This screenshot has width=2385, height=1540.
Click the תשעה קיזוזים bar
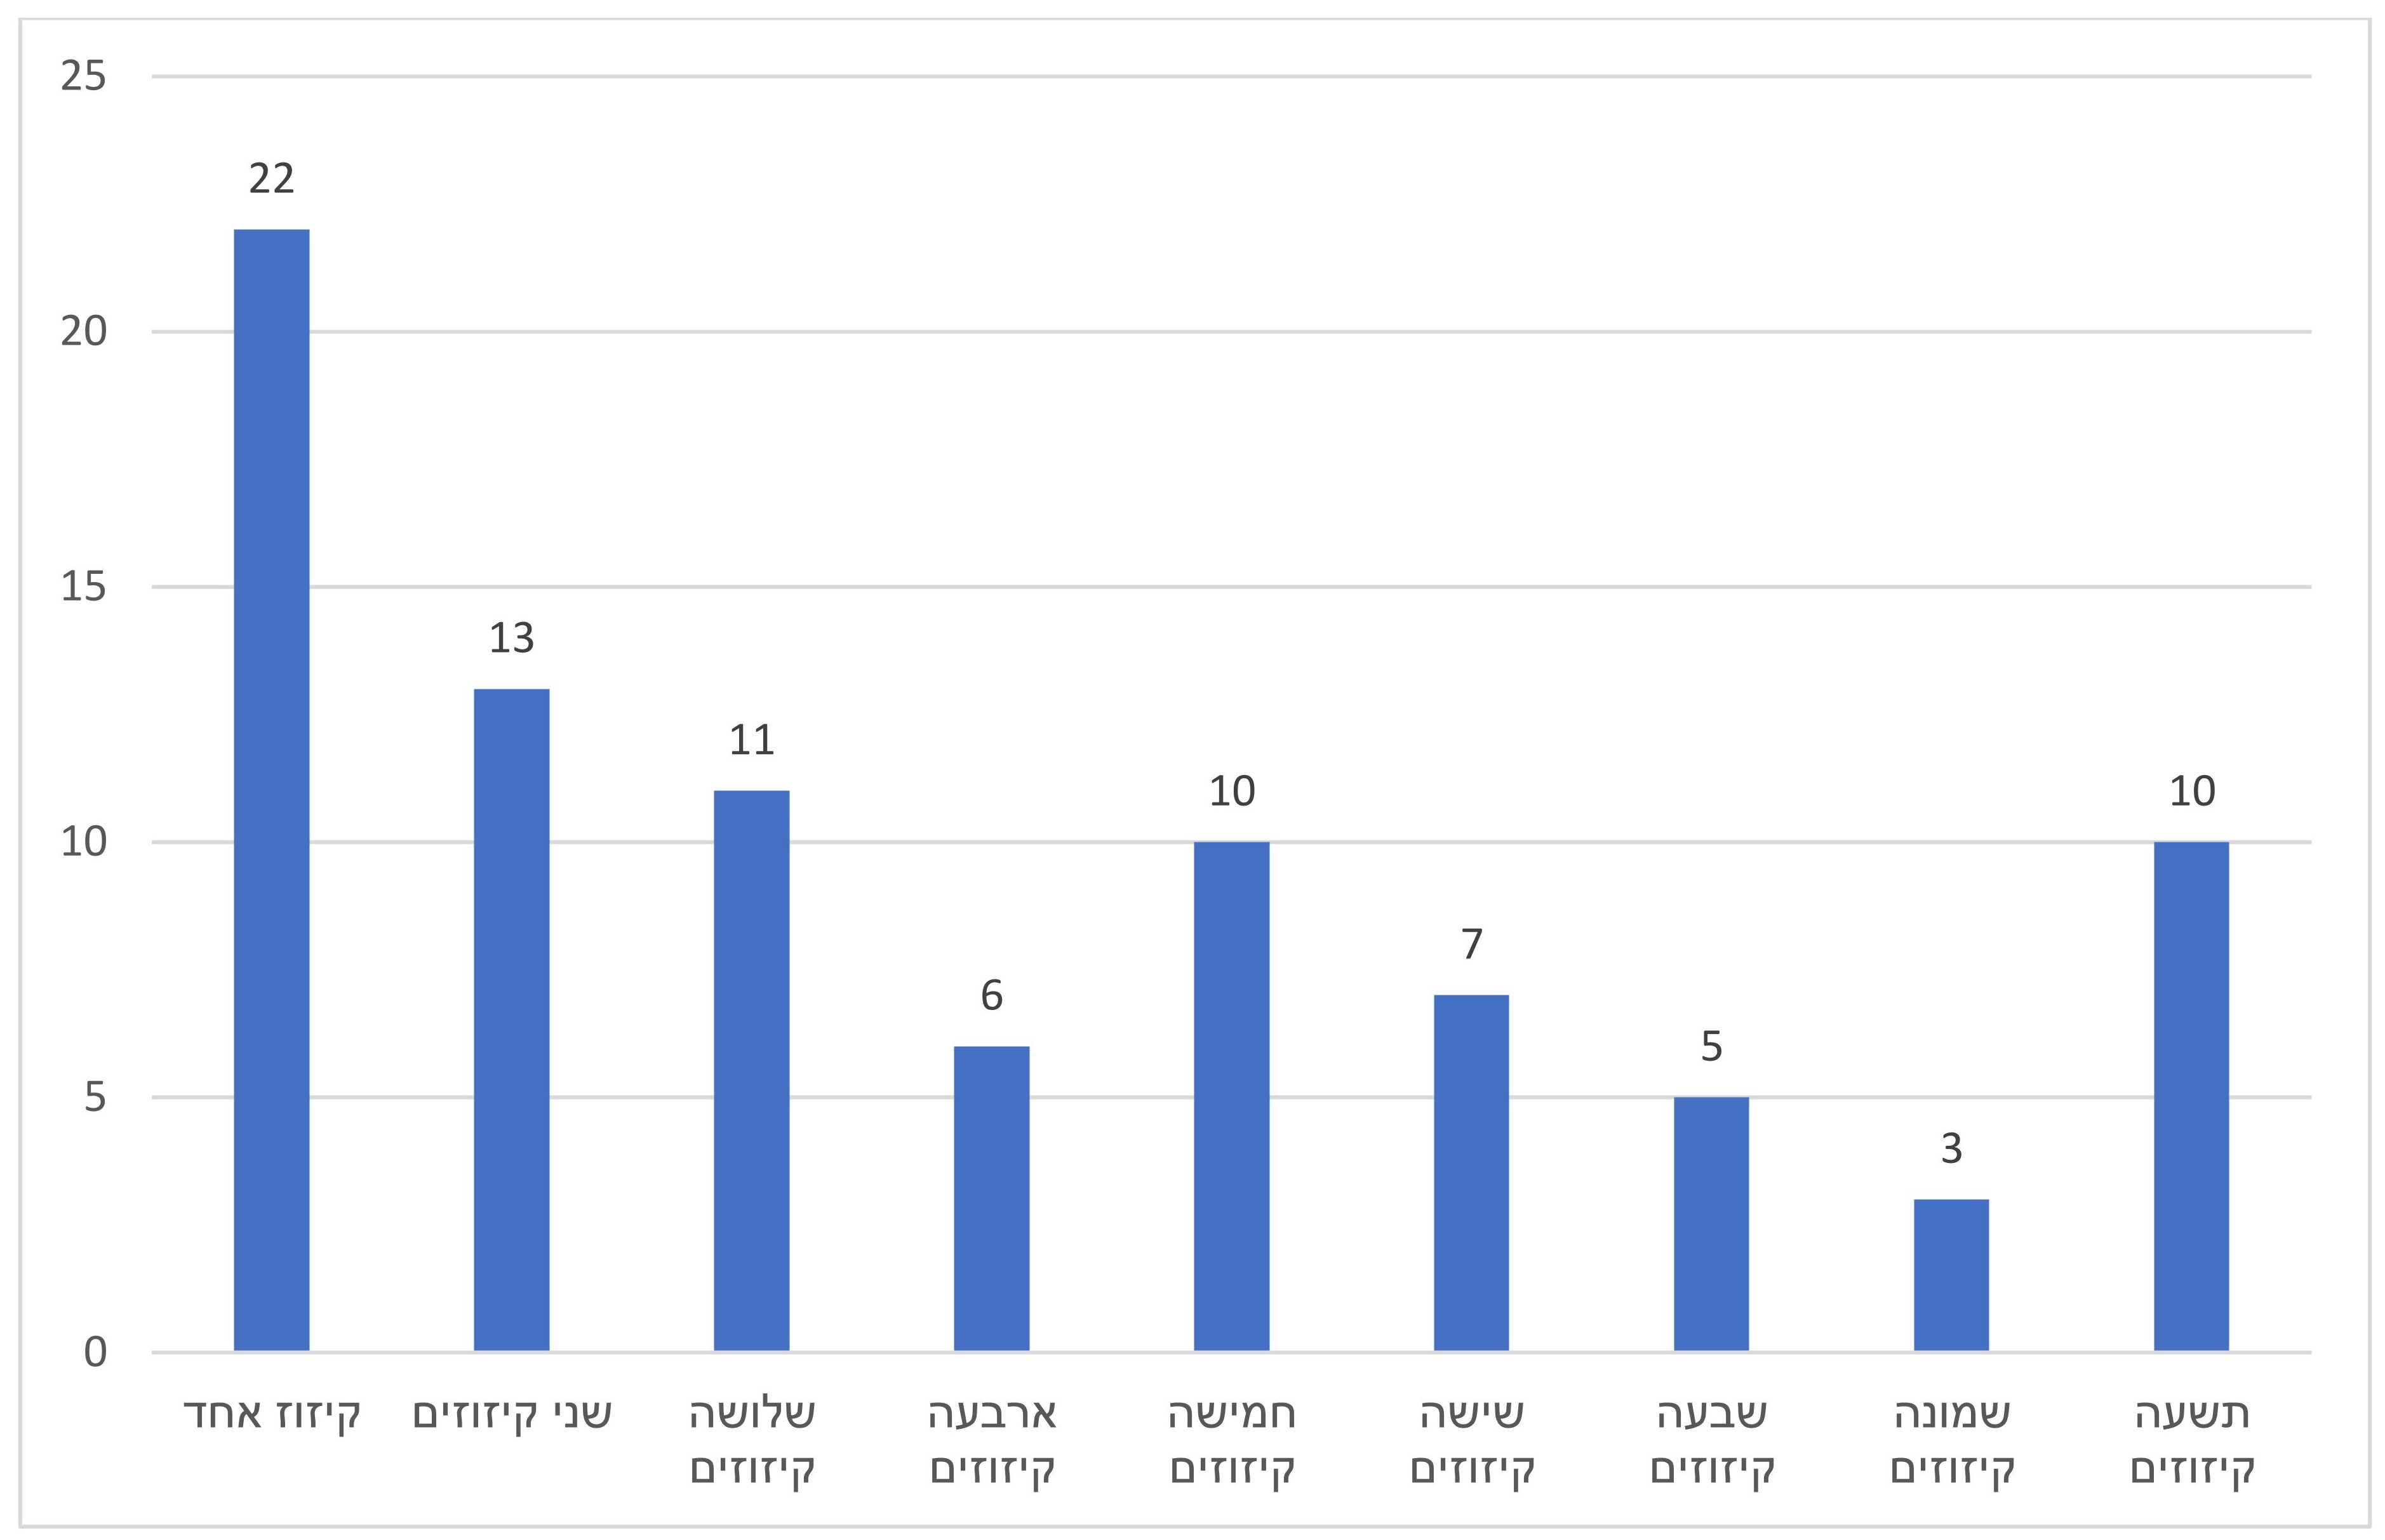(x=2191, y=1096)
